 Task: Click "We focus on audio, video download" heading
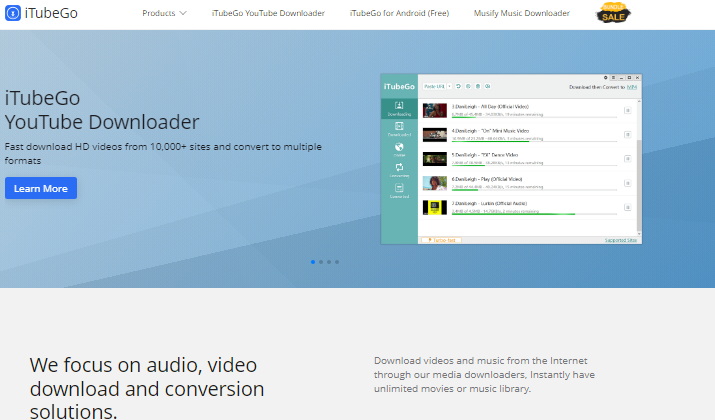[x=147, y=388]
